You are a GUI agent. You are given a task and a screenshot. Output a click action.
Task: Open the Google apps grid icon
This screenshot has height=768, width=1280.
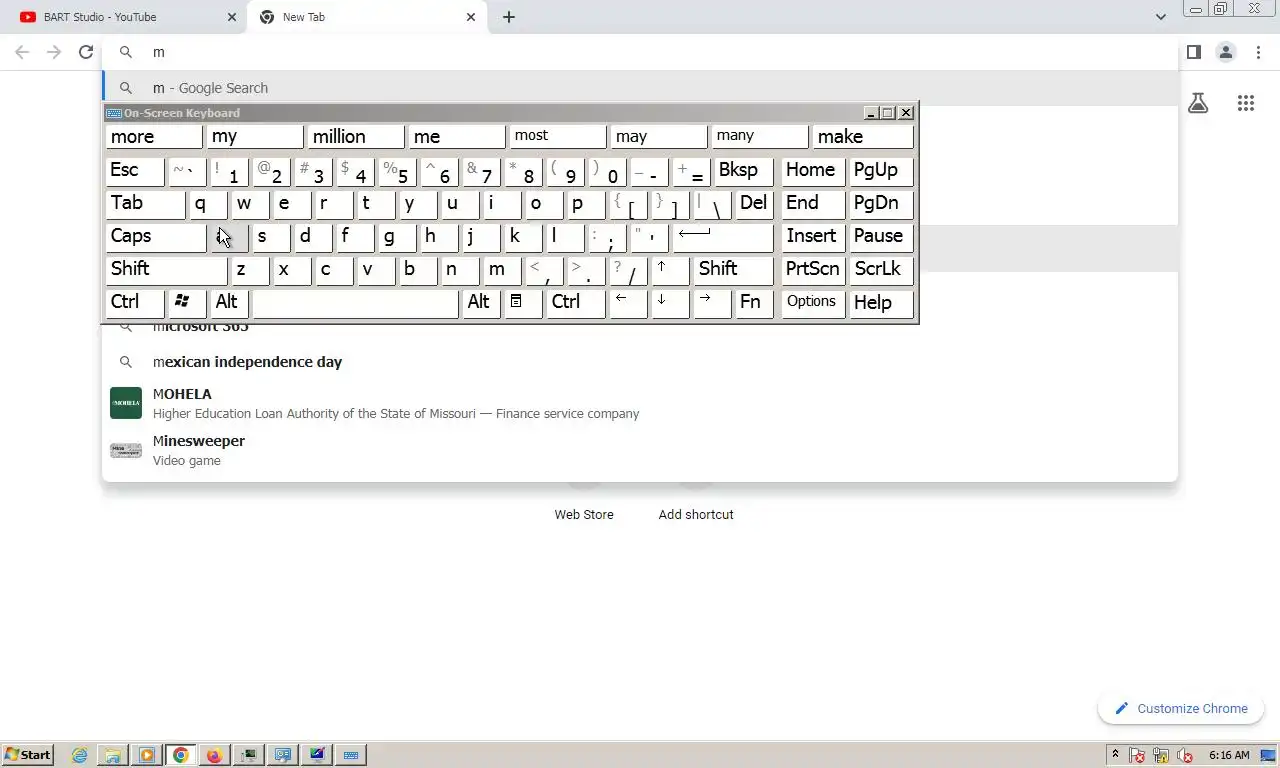pyautogui.click(x=1245, y=103)
